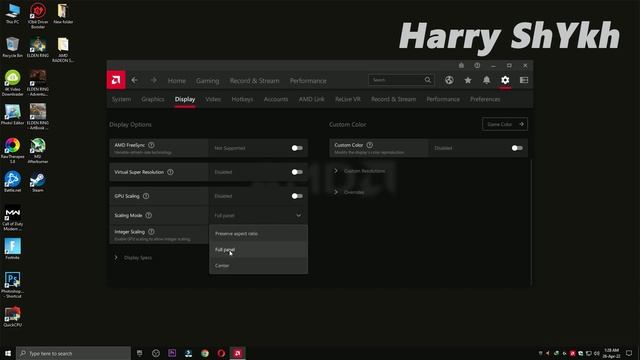Open This PC desktop icon
The width and height of the screenshot is (640, 360).
point(12,13)
